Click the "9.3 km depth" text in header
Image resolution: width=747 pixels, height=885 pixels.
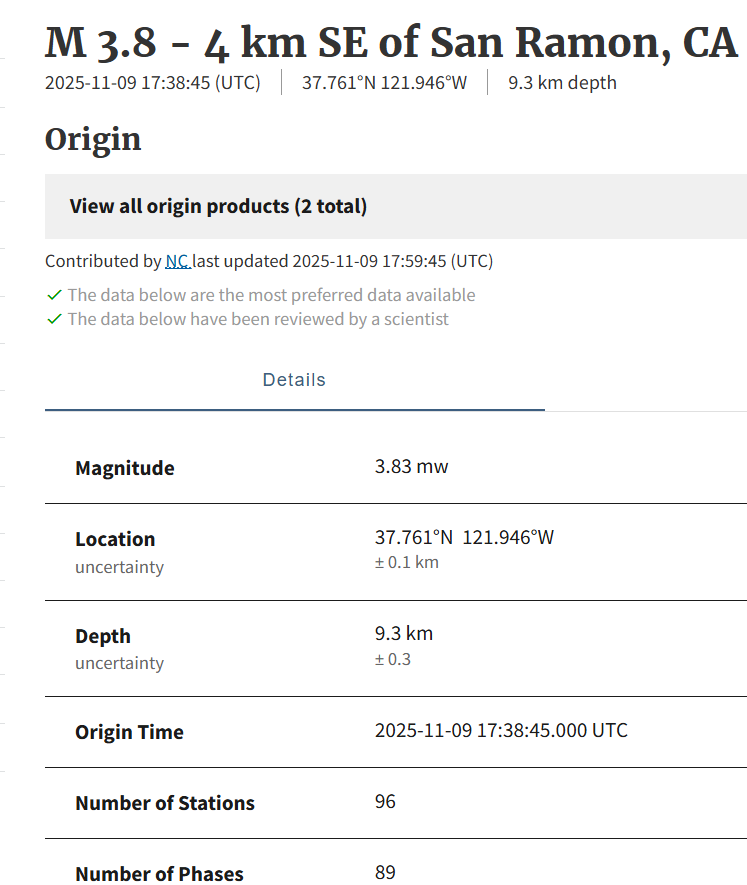[x=562, y=83]
